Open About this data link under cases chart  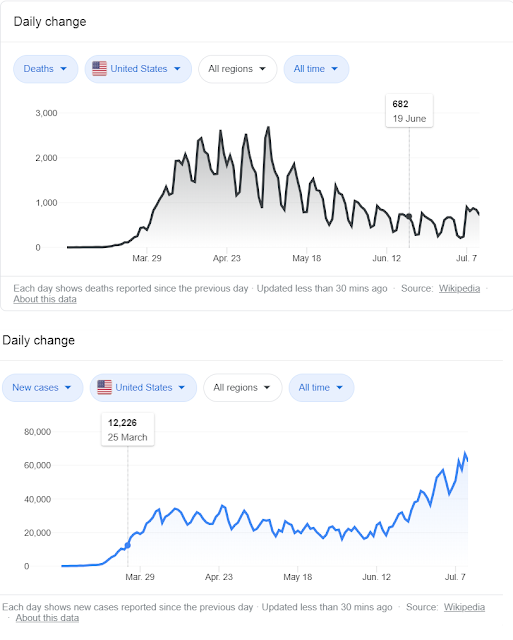pos(47,618)
